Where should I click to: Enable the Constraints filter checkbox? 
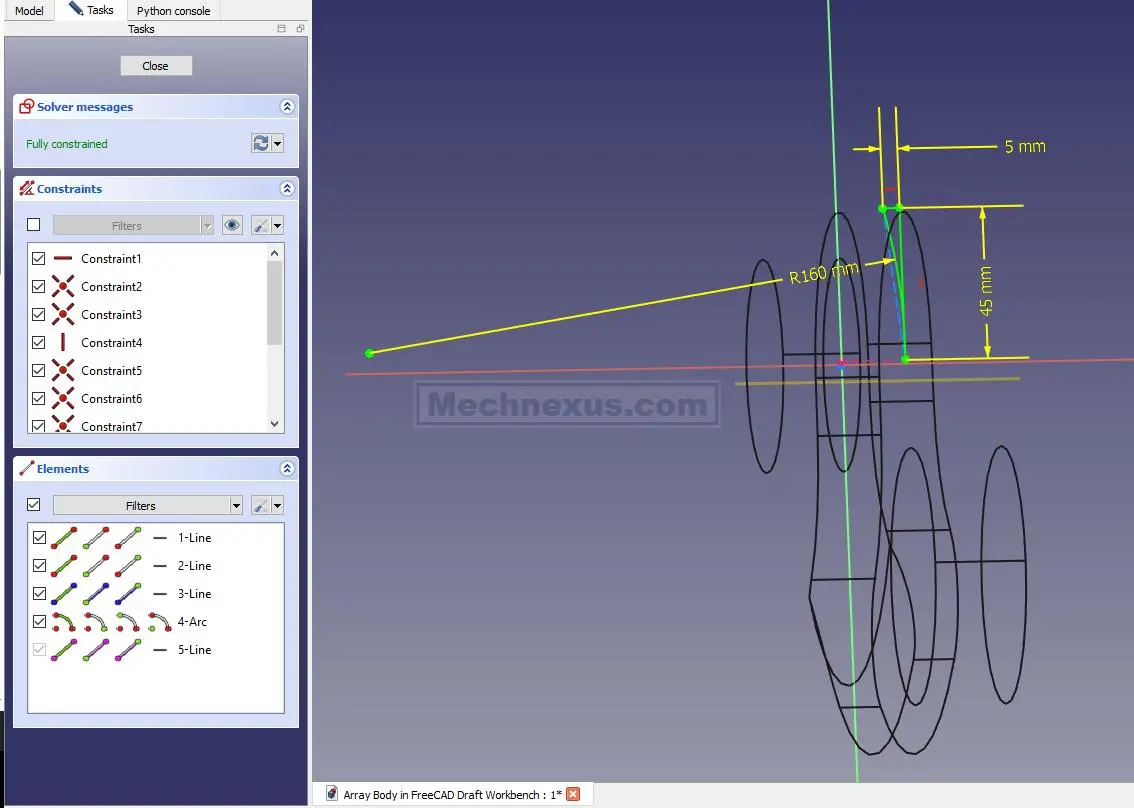pos(34,226)
